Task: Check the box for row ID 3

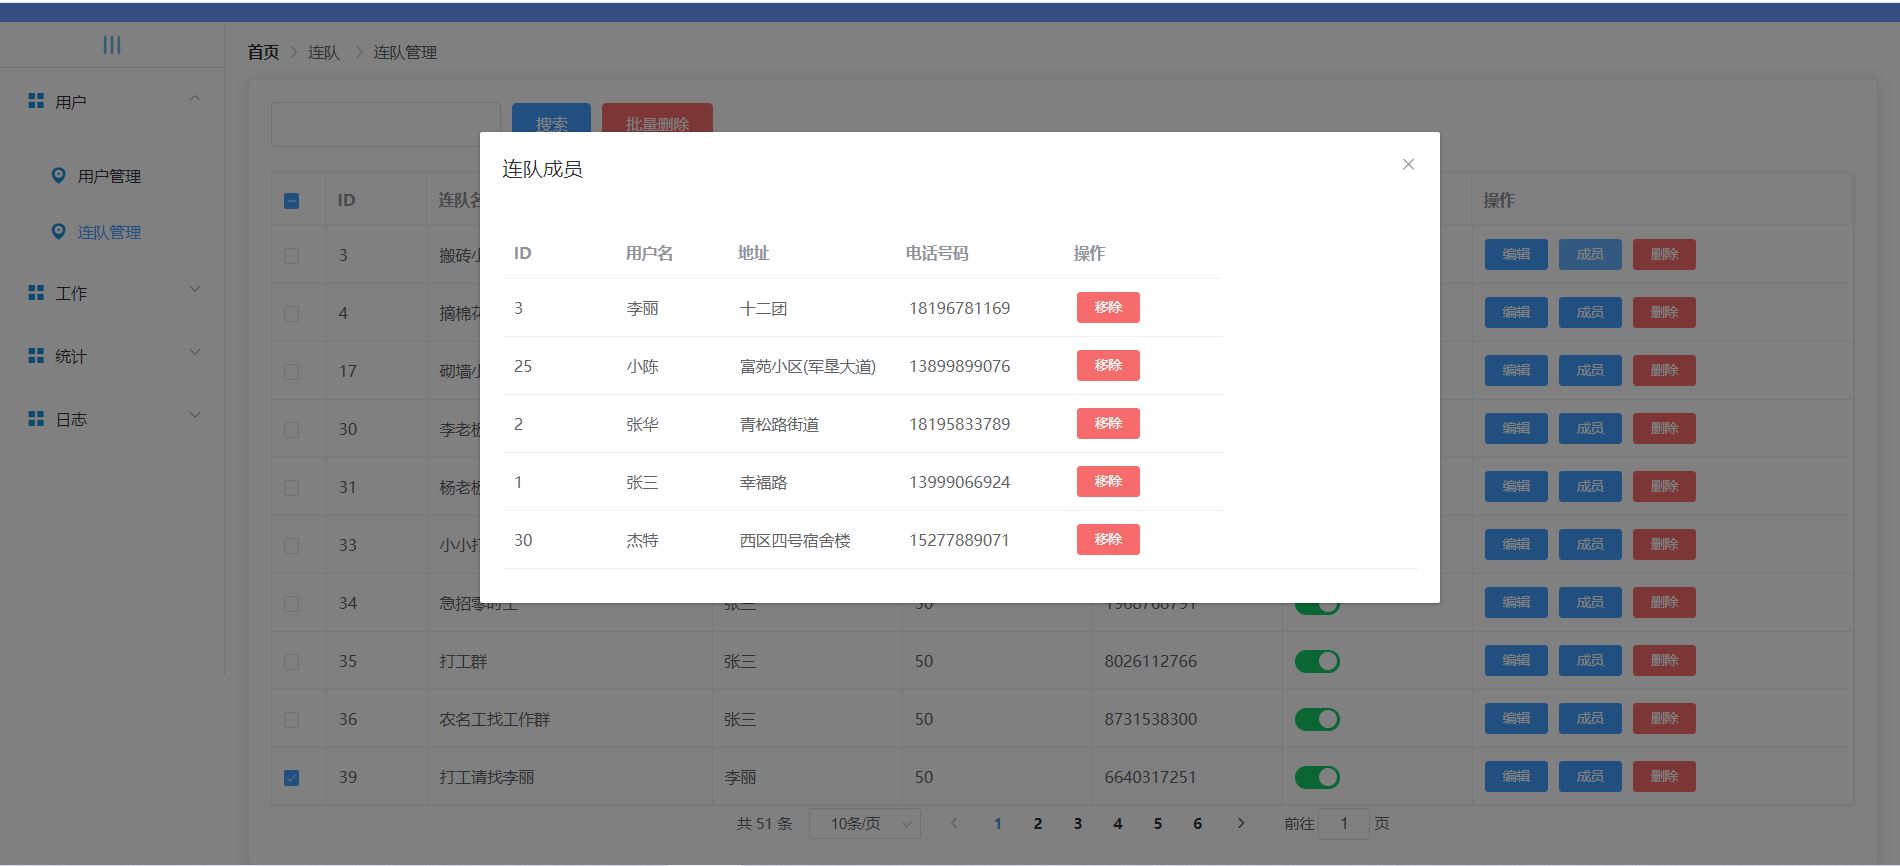Action: pyautogui.click(x=291, y=256)
